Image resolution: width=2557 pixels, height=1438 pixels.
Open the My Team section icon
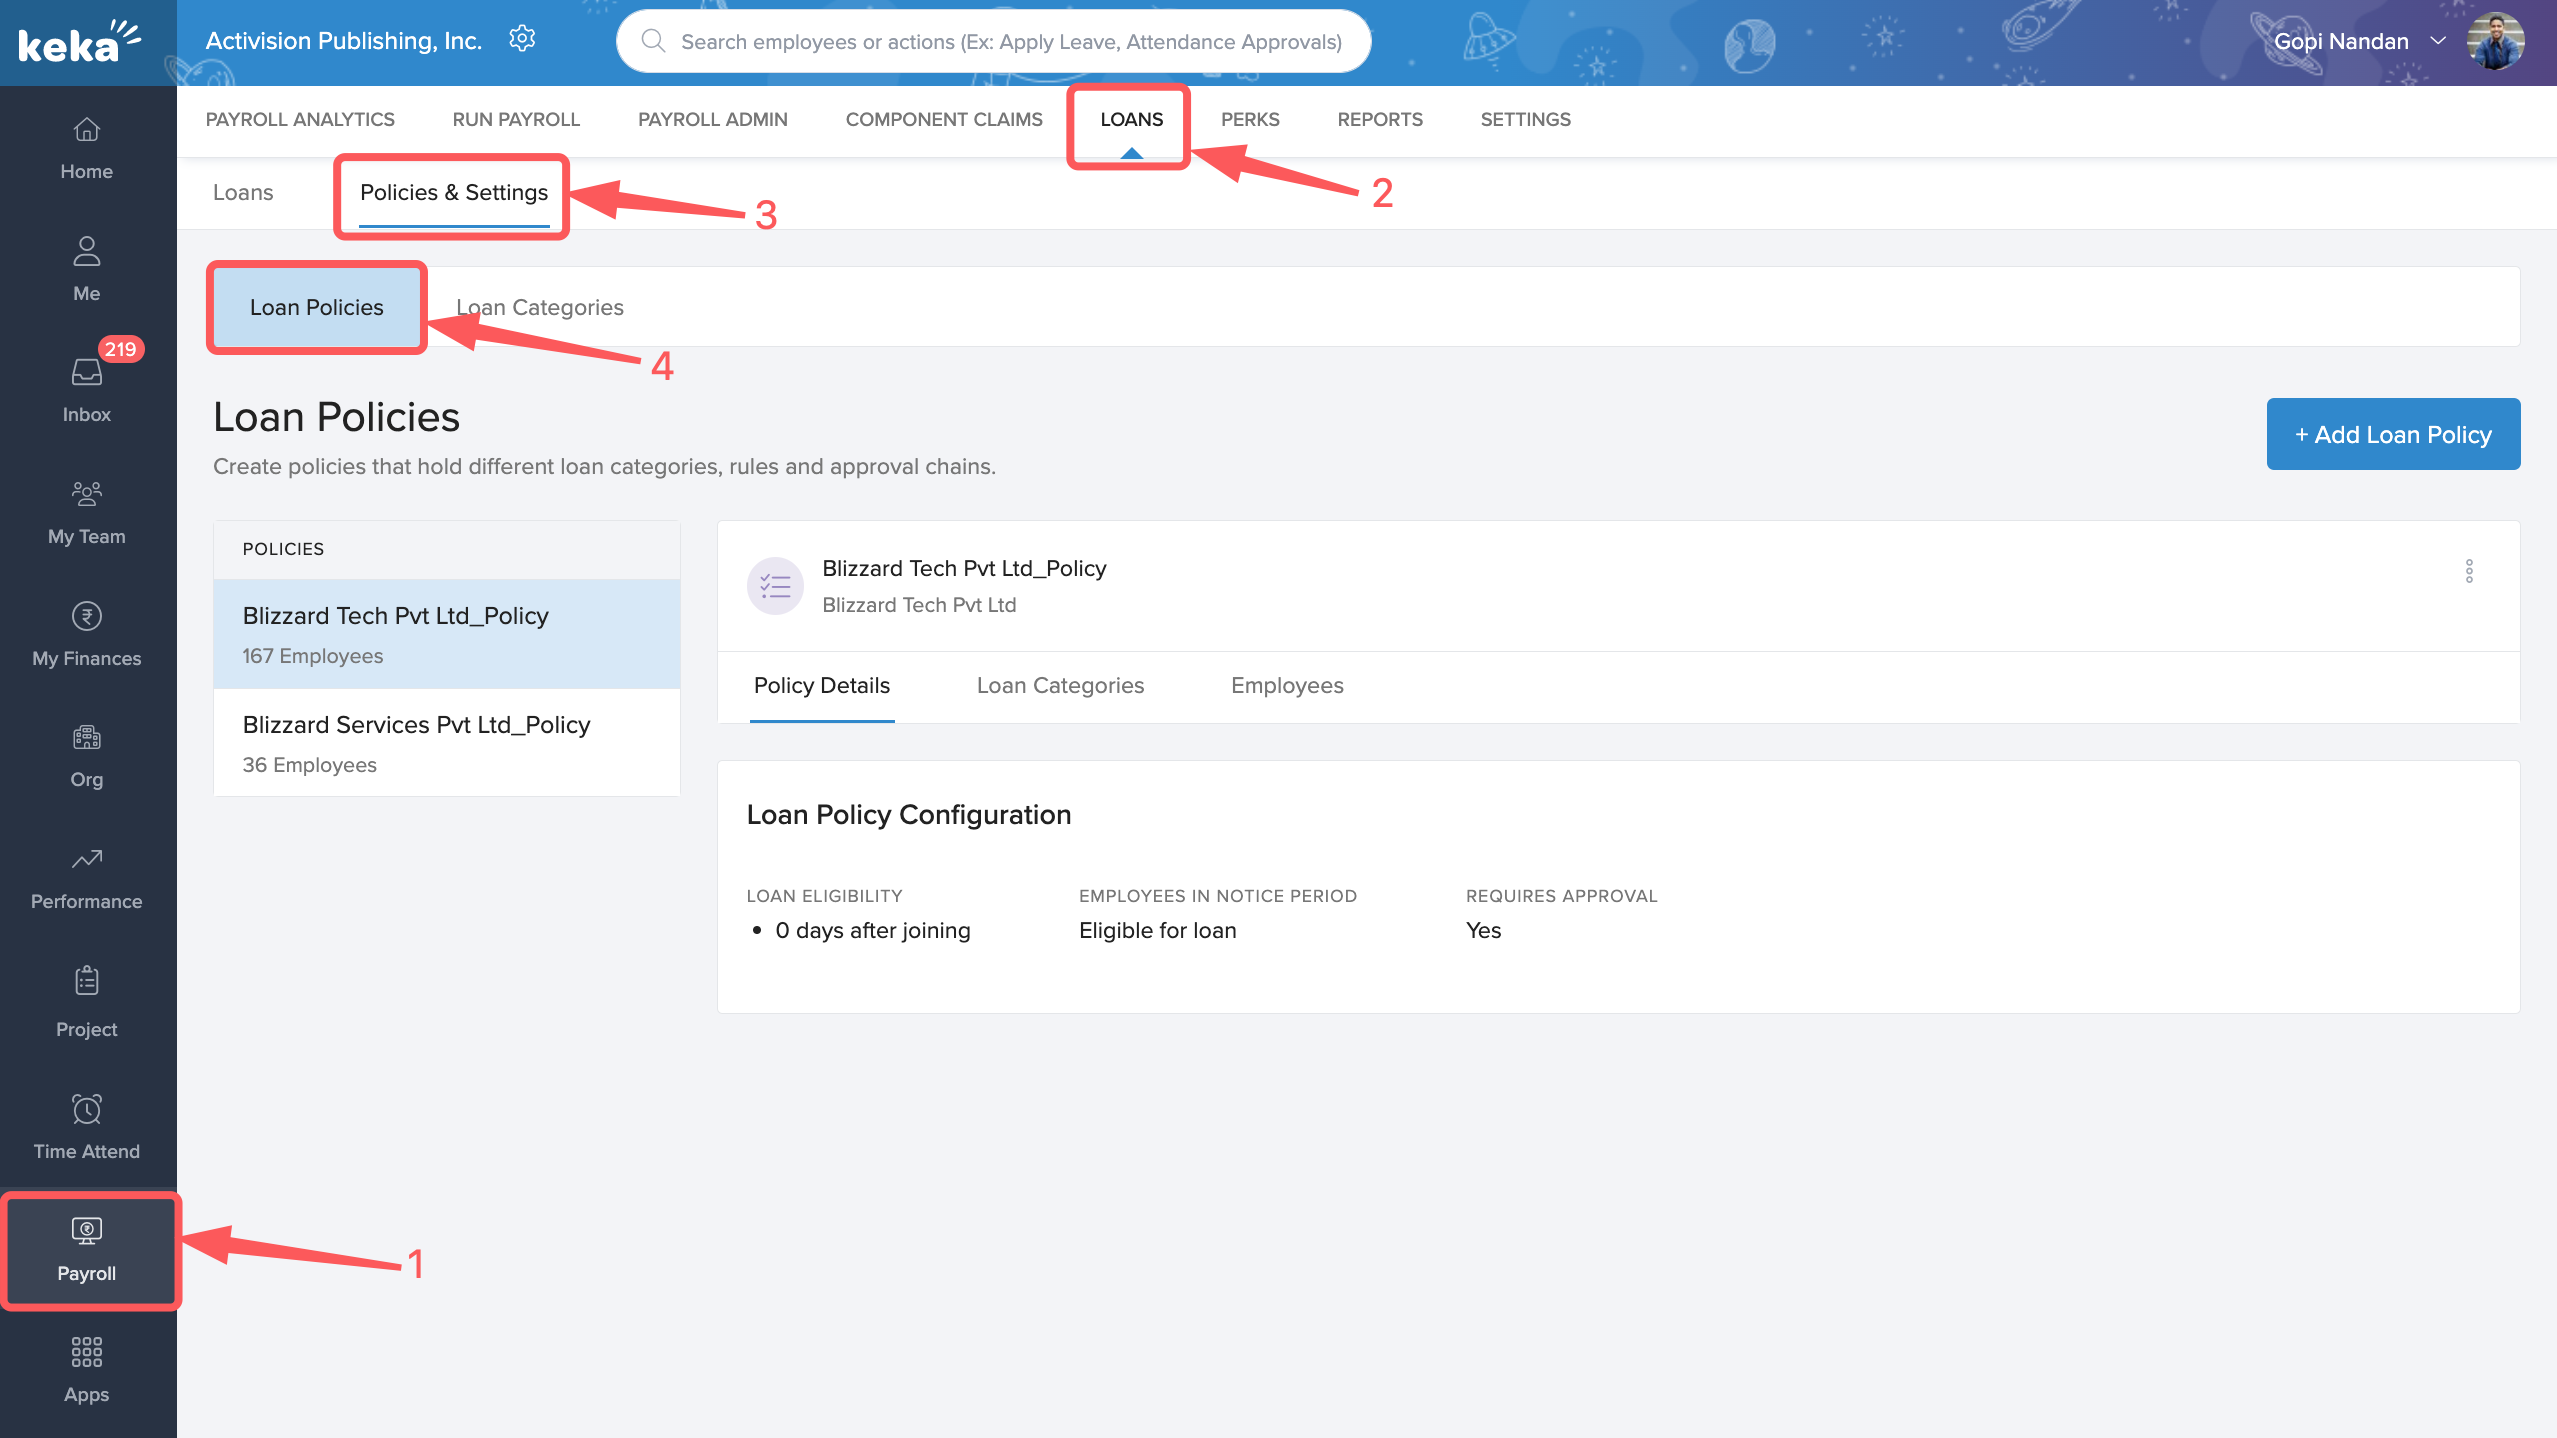87,494
